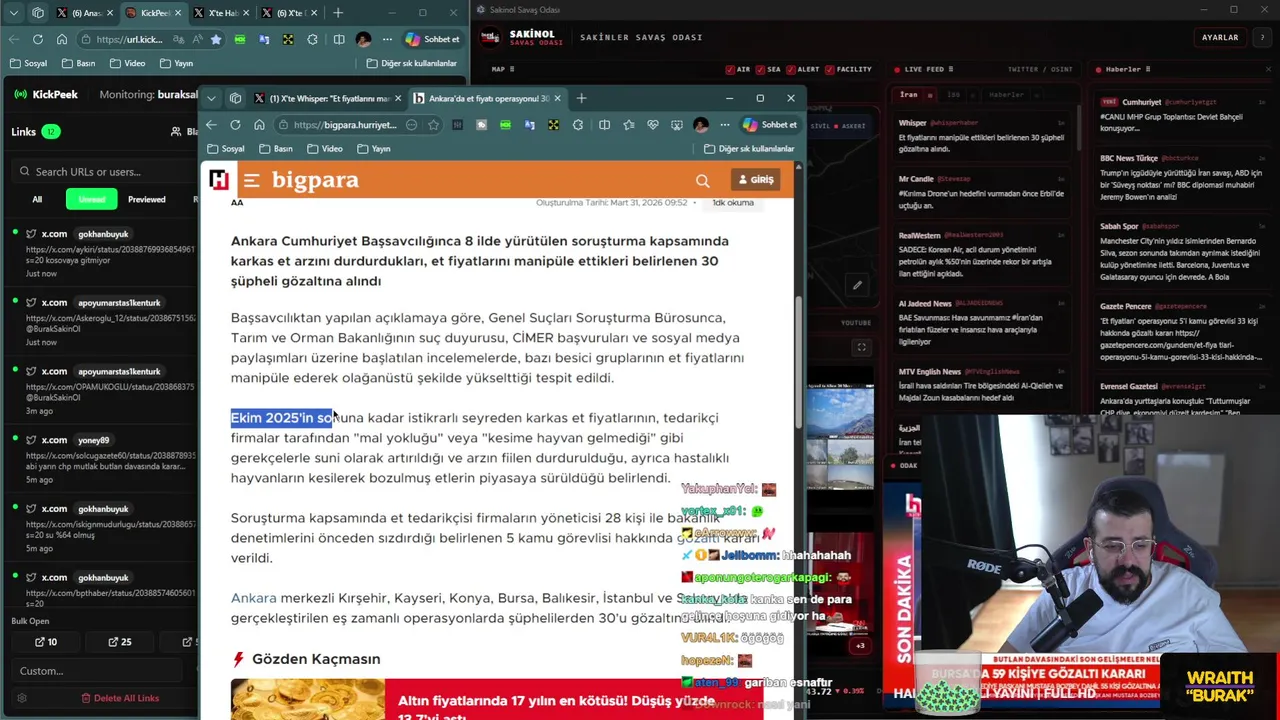The image size is (1280, 720).
Task: Expand tab list chevron in KickPeek browser
Action: pyautogui.click(x=14, y=13)
